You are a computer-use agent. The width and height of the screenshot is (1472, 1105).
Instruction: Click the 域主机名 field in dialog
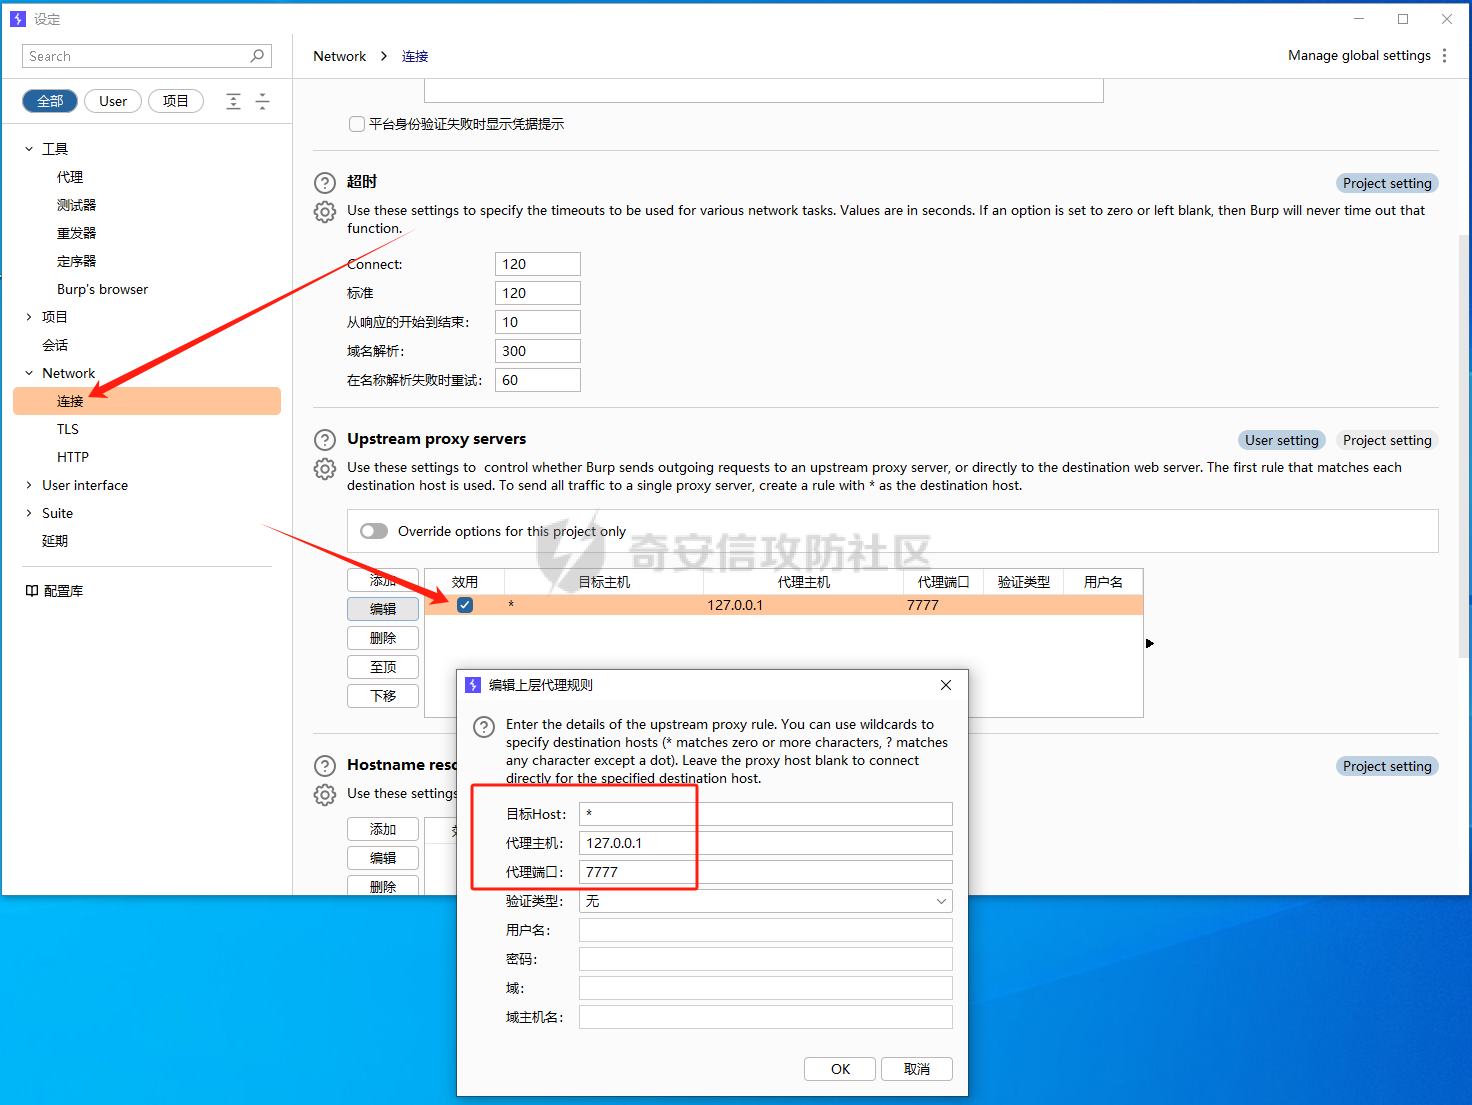[x=766, y=1017]
